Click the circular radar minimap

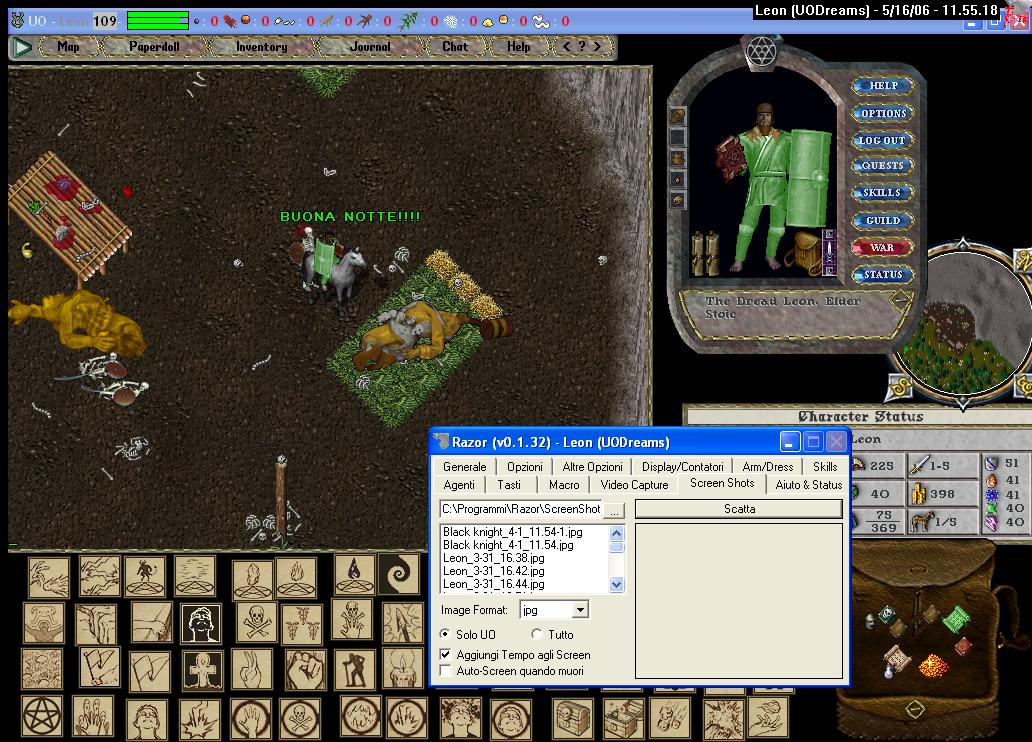pos(964,324)
